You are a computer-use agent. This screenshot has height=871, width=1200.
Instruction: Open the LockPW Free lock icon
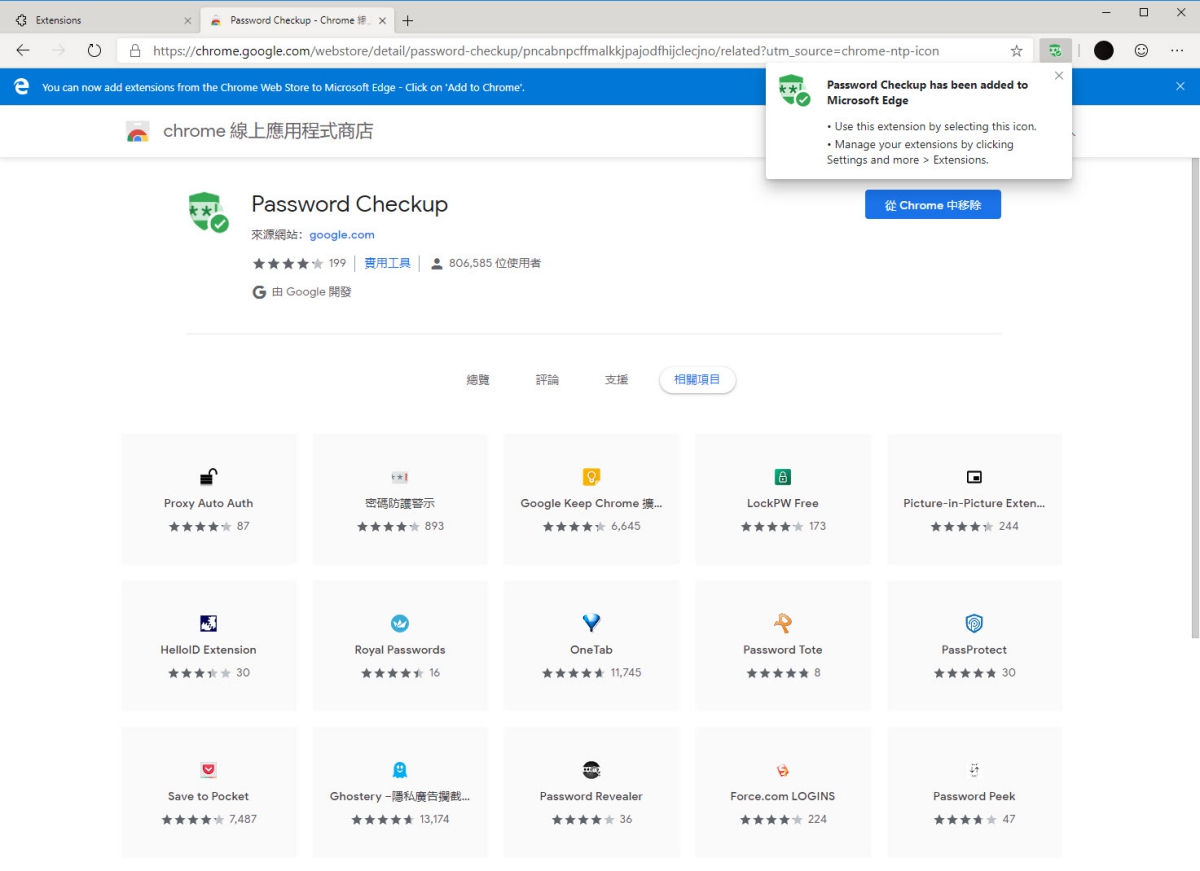pyautogui.click(x=783, y=477)
